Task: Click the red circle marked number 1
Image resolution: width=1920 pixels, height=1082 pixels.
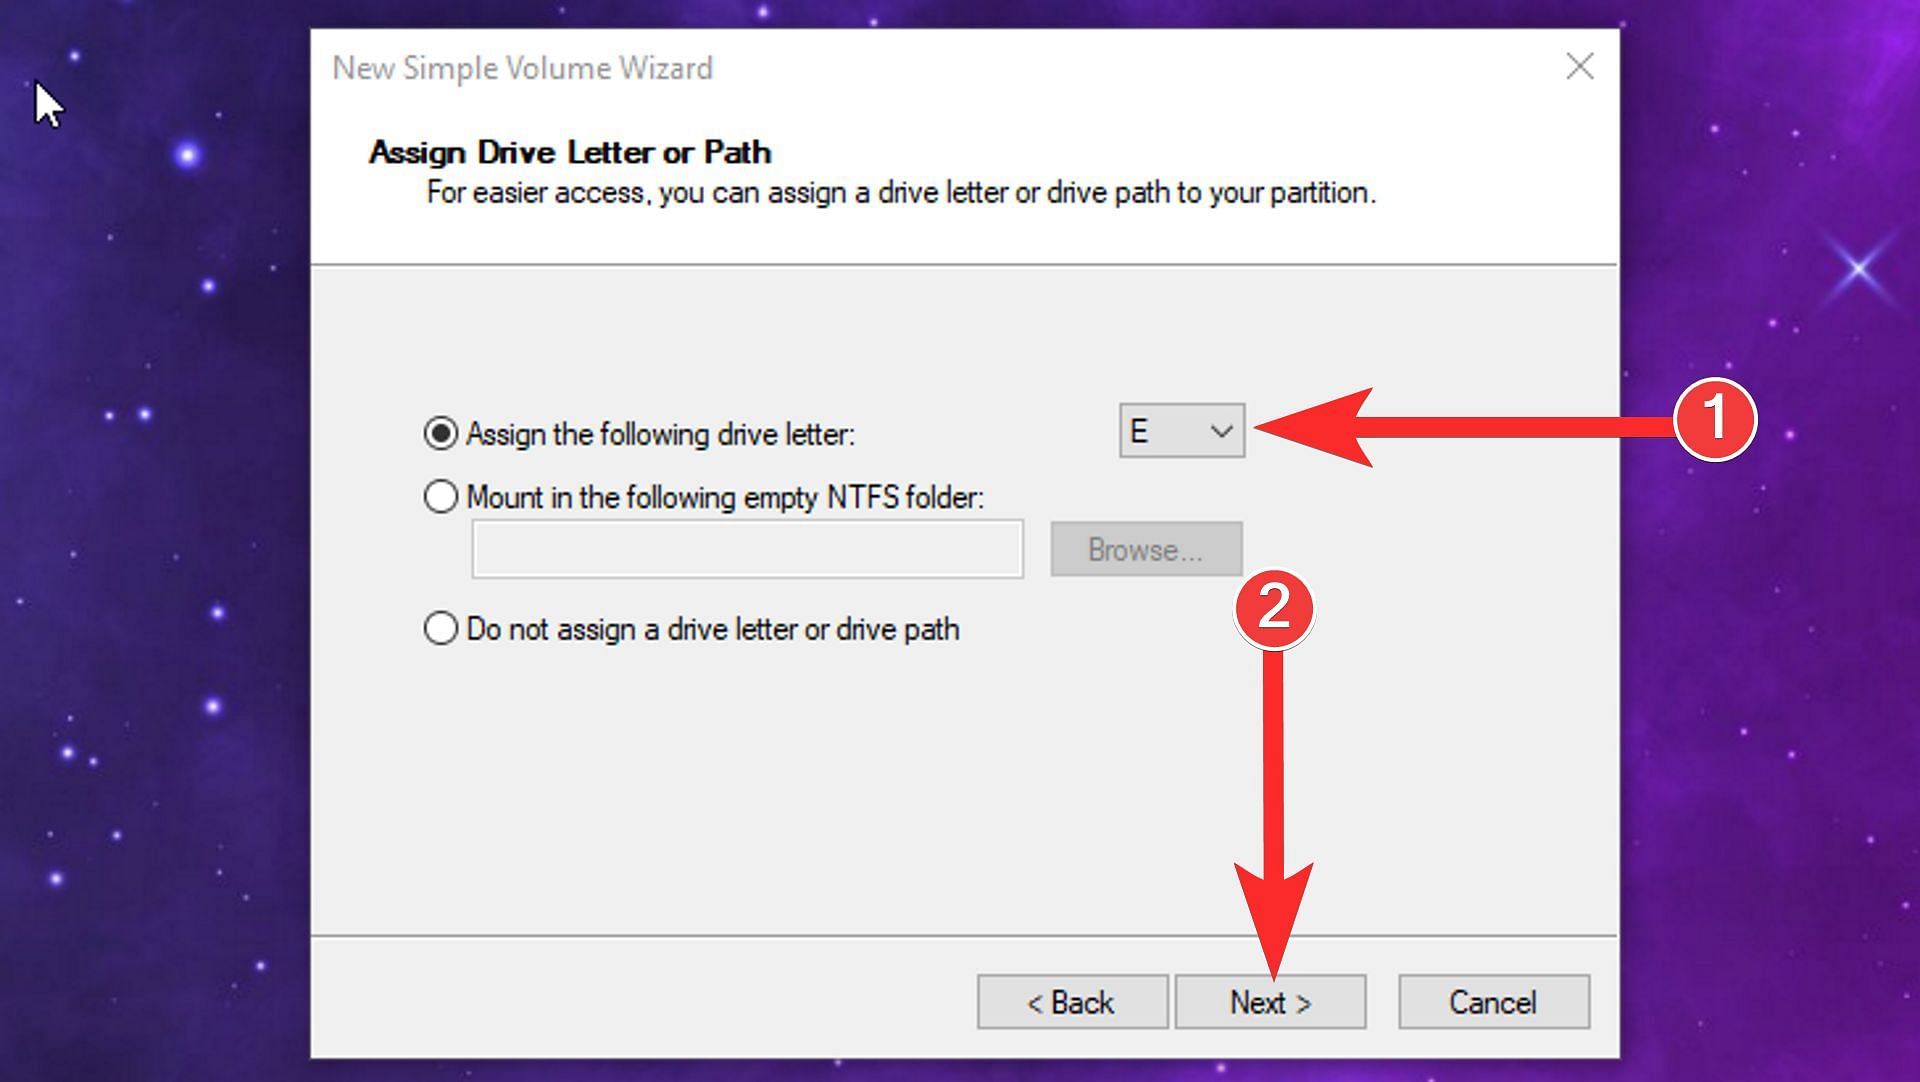Action: [1716, 419]
